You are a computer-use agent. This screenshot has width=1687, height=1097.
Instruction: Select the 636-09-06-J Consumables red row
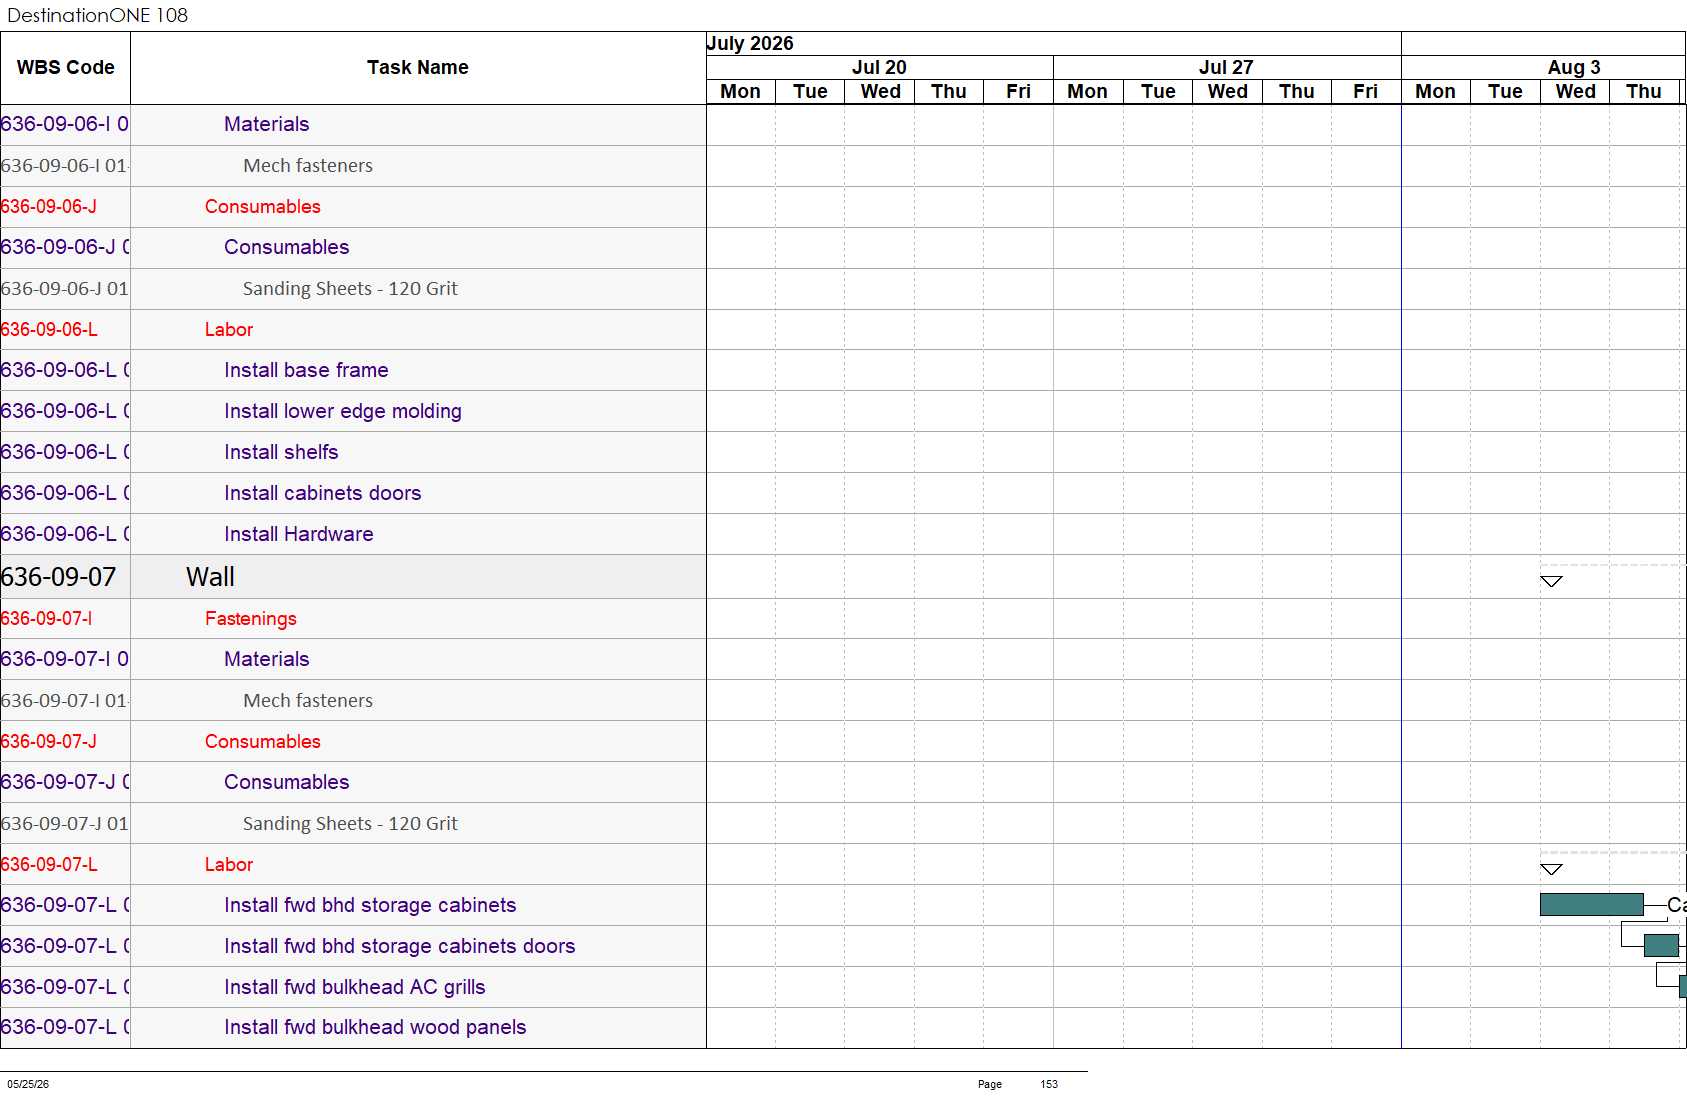pyautogui.click(x=353, y=207)
